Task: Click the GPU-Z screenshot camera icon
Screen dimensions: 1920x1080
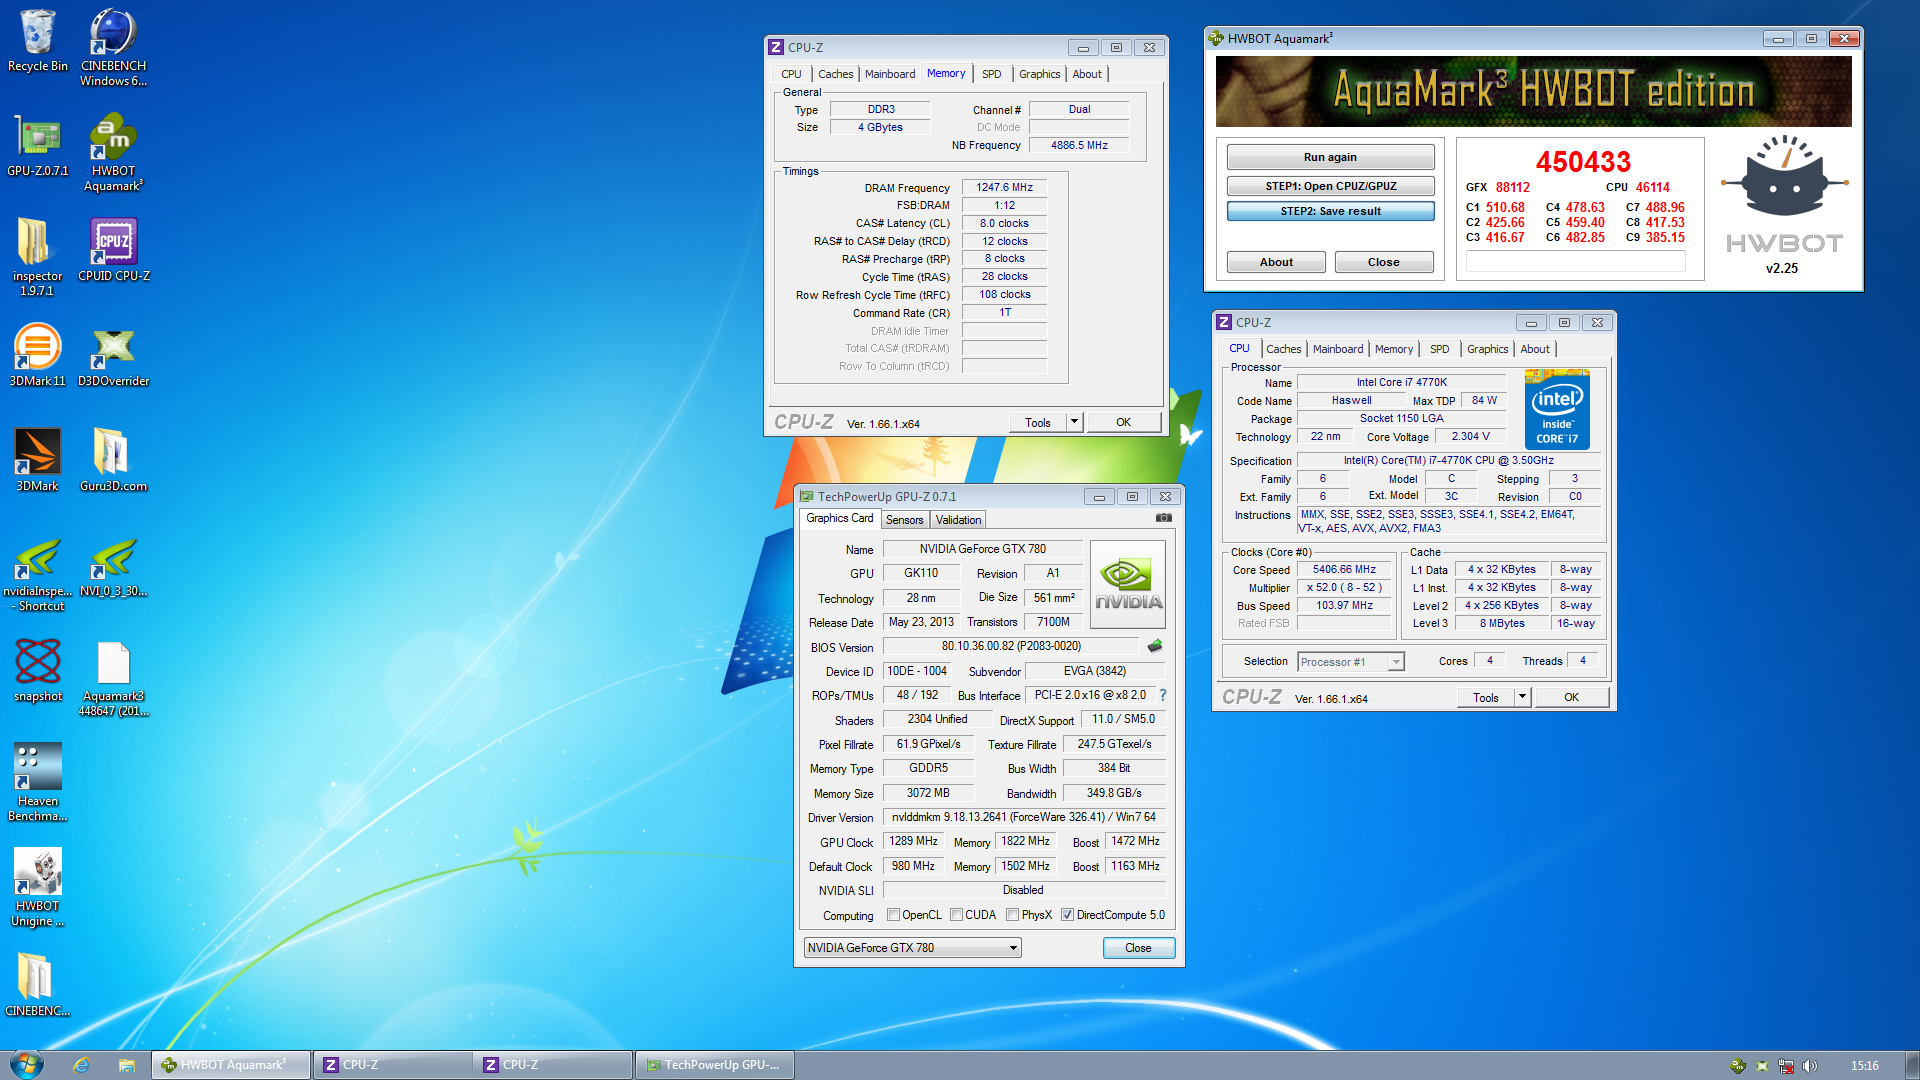Action: (1163, 518)
